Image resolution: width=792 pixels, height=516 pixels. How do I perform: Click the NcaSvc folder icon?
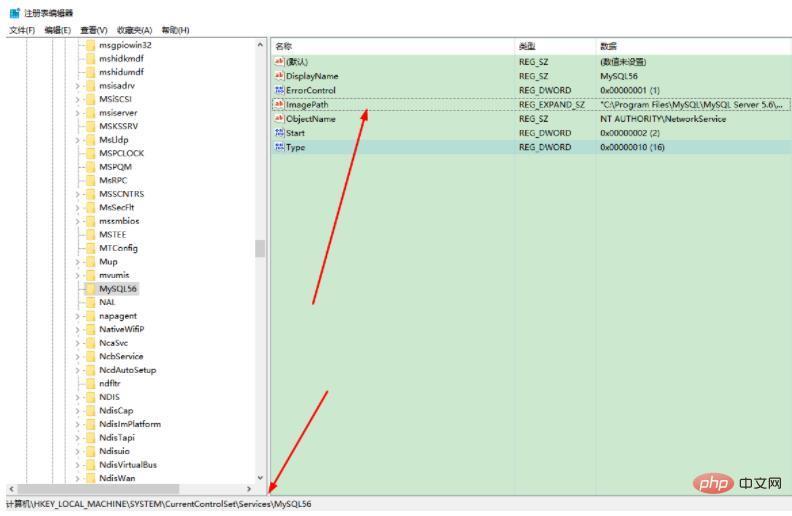[90, 343]
